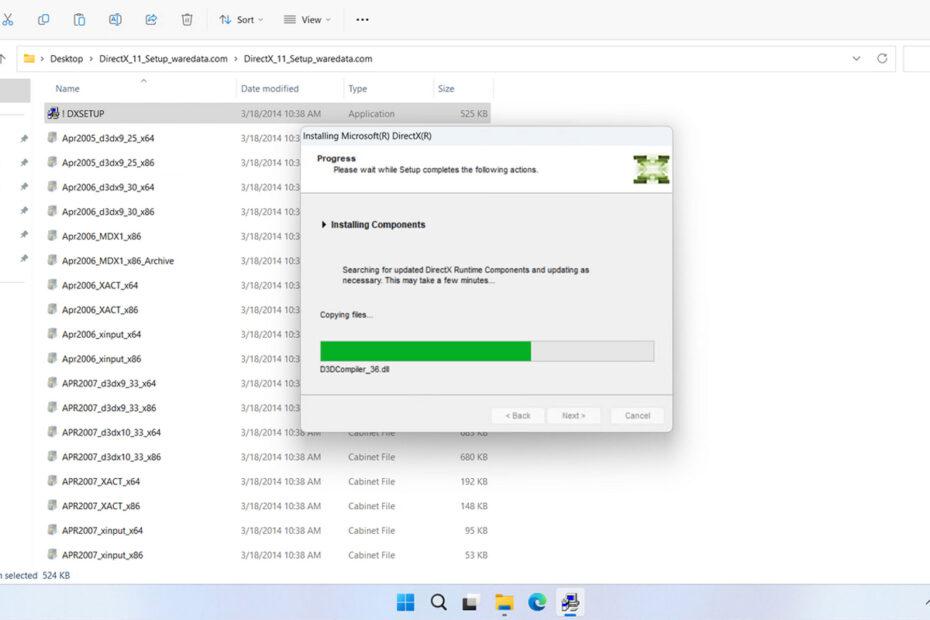Select file Apr2006_MDX1_x86_Archive
The image size is (930, 620).
(118, 261)
